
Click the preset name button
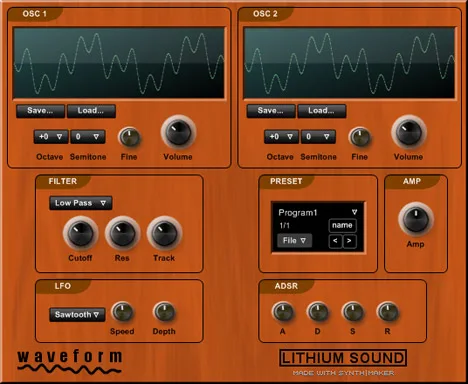pos(342,226)
